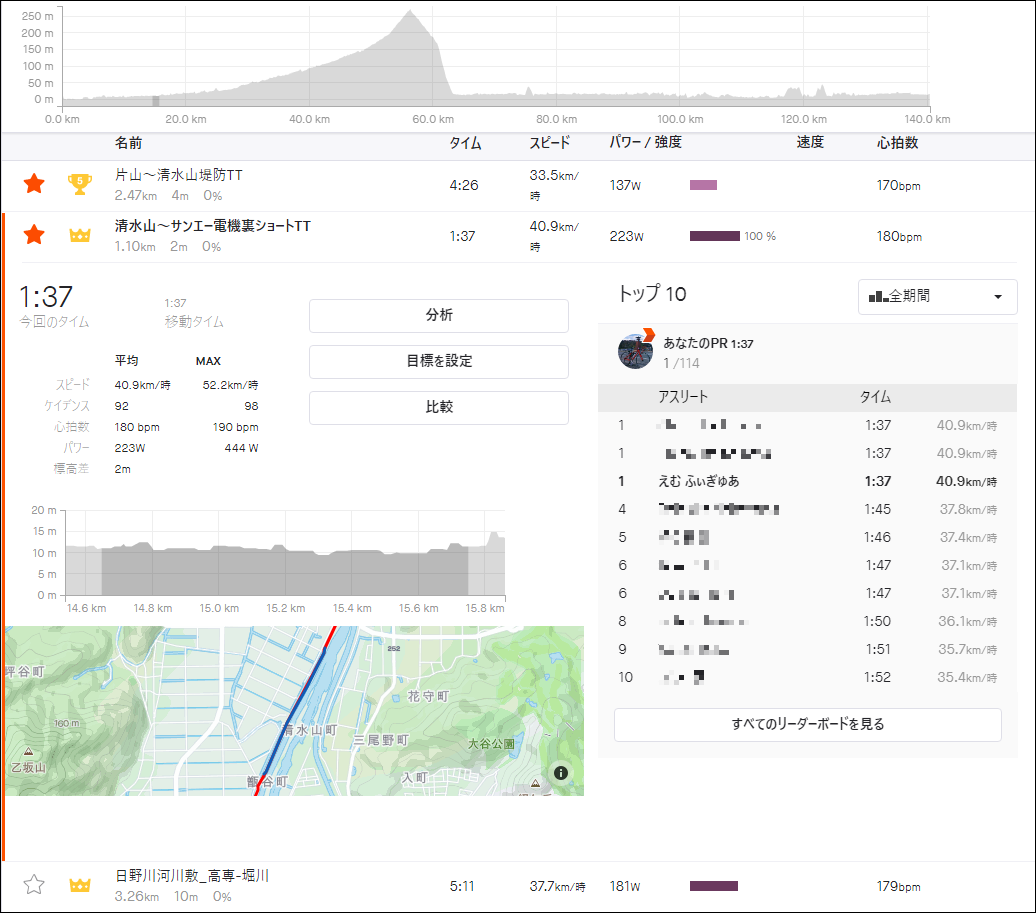Click the 分析 button
Screen dimensions: 1036x913
pyautogui.click(x=439, y=315)
